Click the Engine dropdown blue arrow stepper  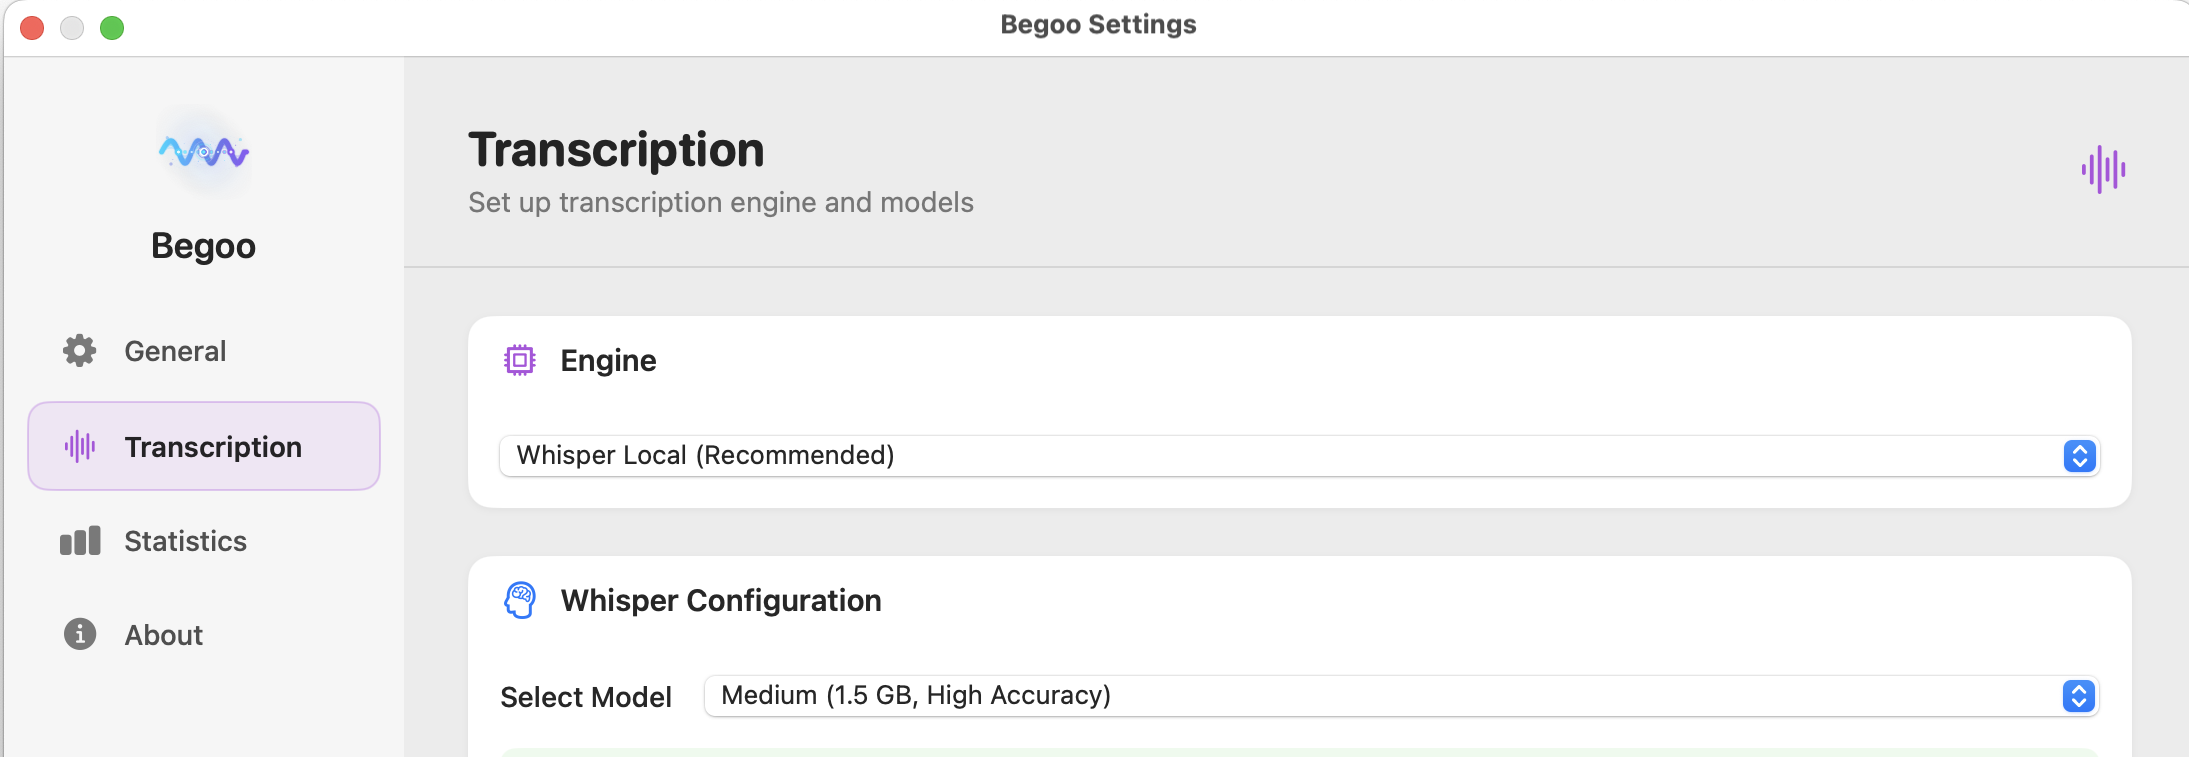click(x=2080, y=456)
